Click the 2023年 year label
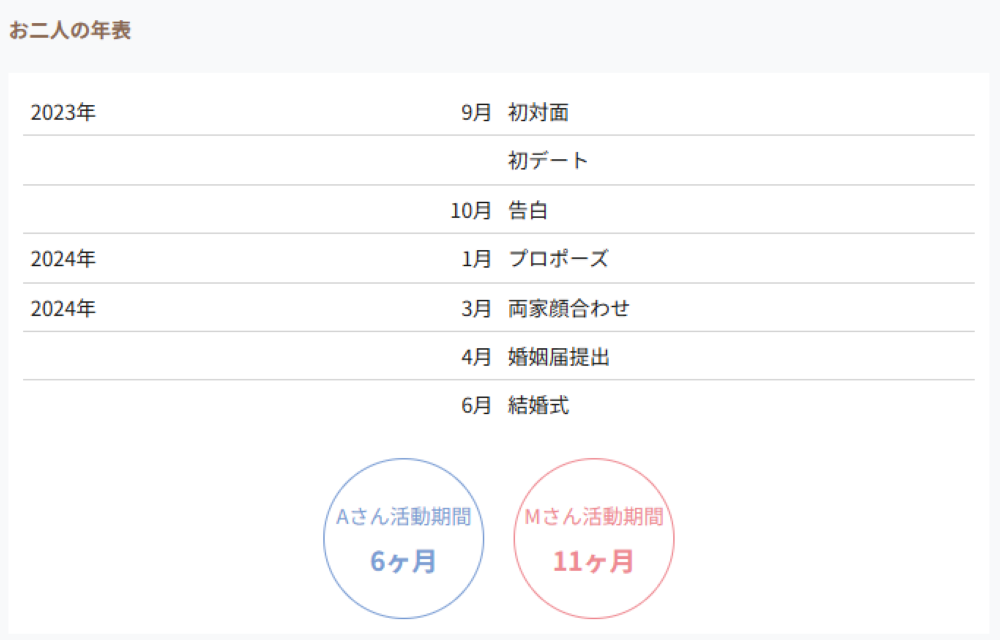Viewport: 1000px width, 640px height. click(63, 113)
